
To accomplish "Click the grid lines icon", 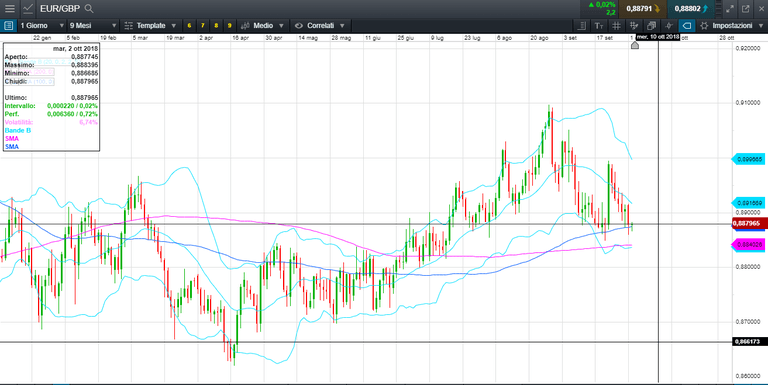I will [616, 25].
